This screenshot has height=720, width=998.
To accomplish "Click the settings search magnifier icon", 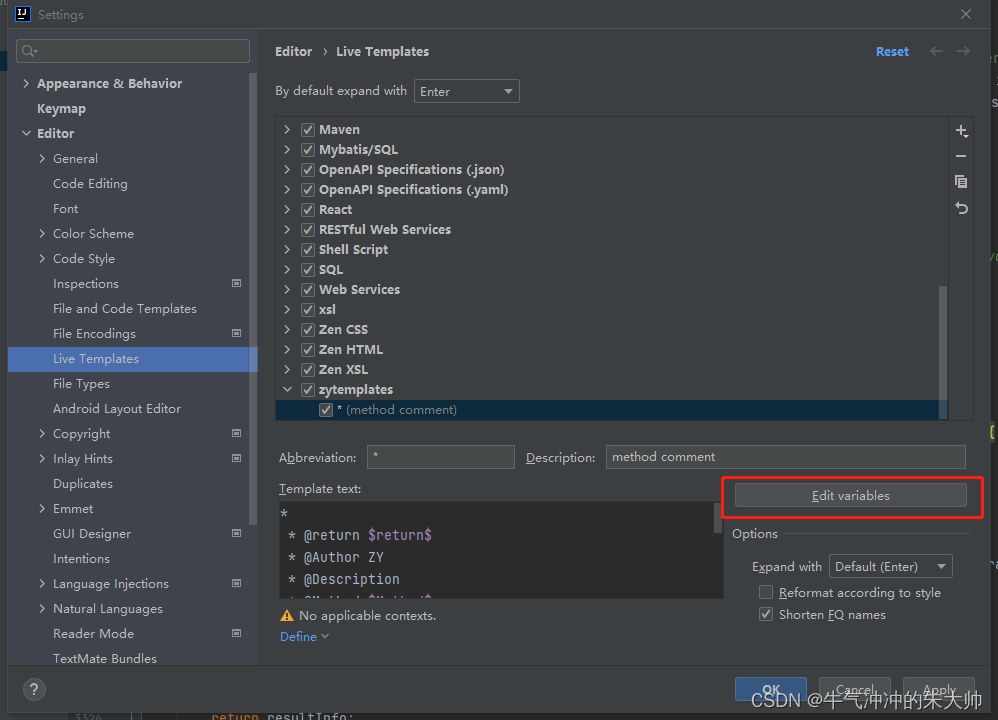I will tap(29, 51).
